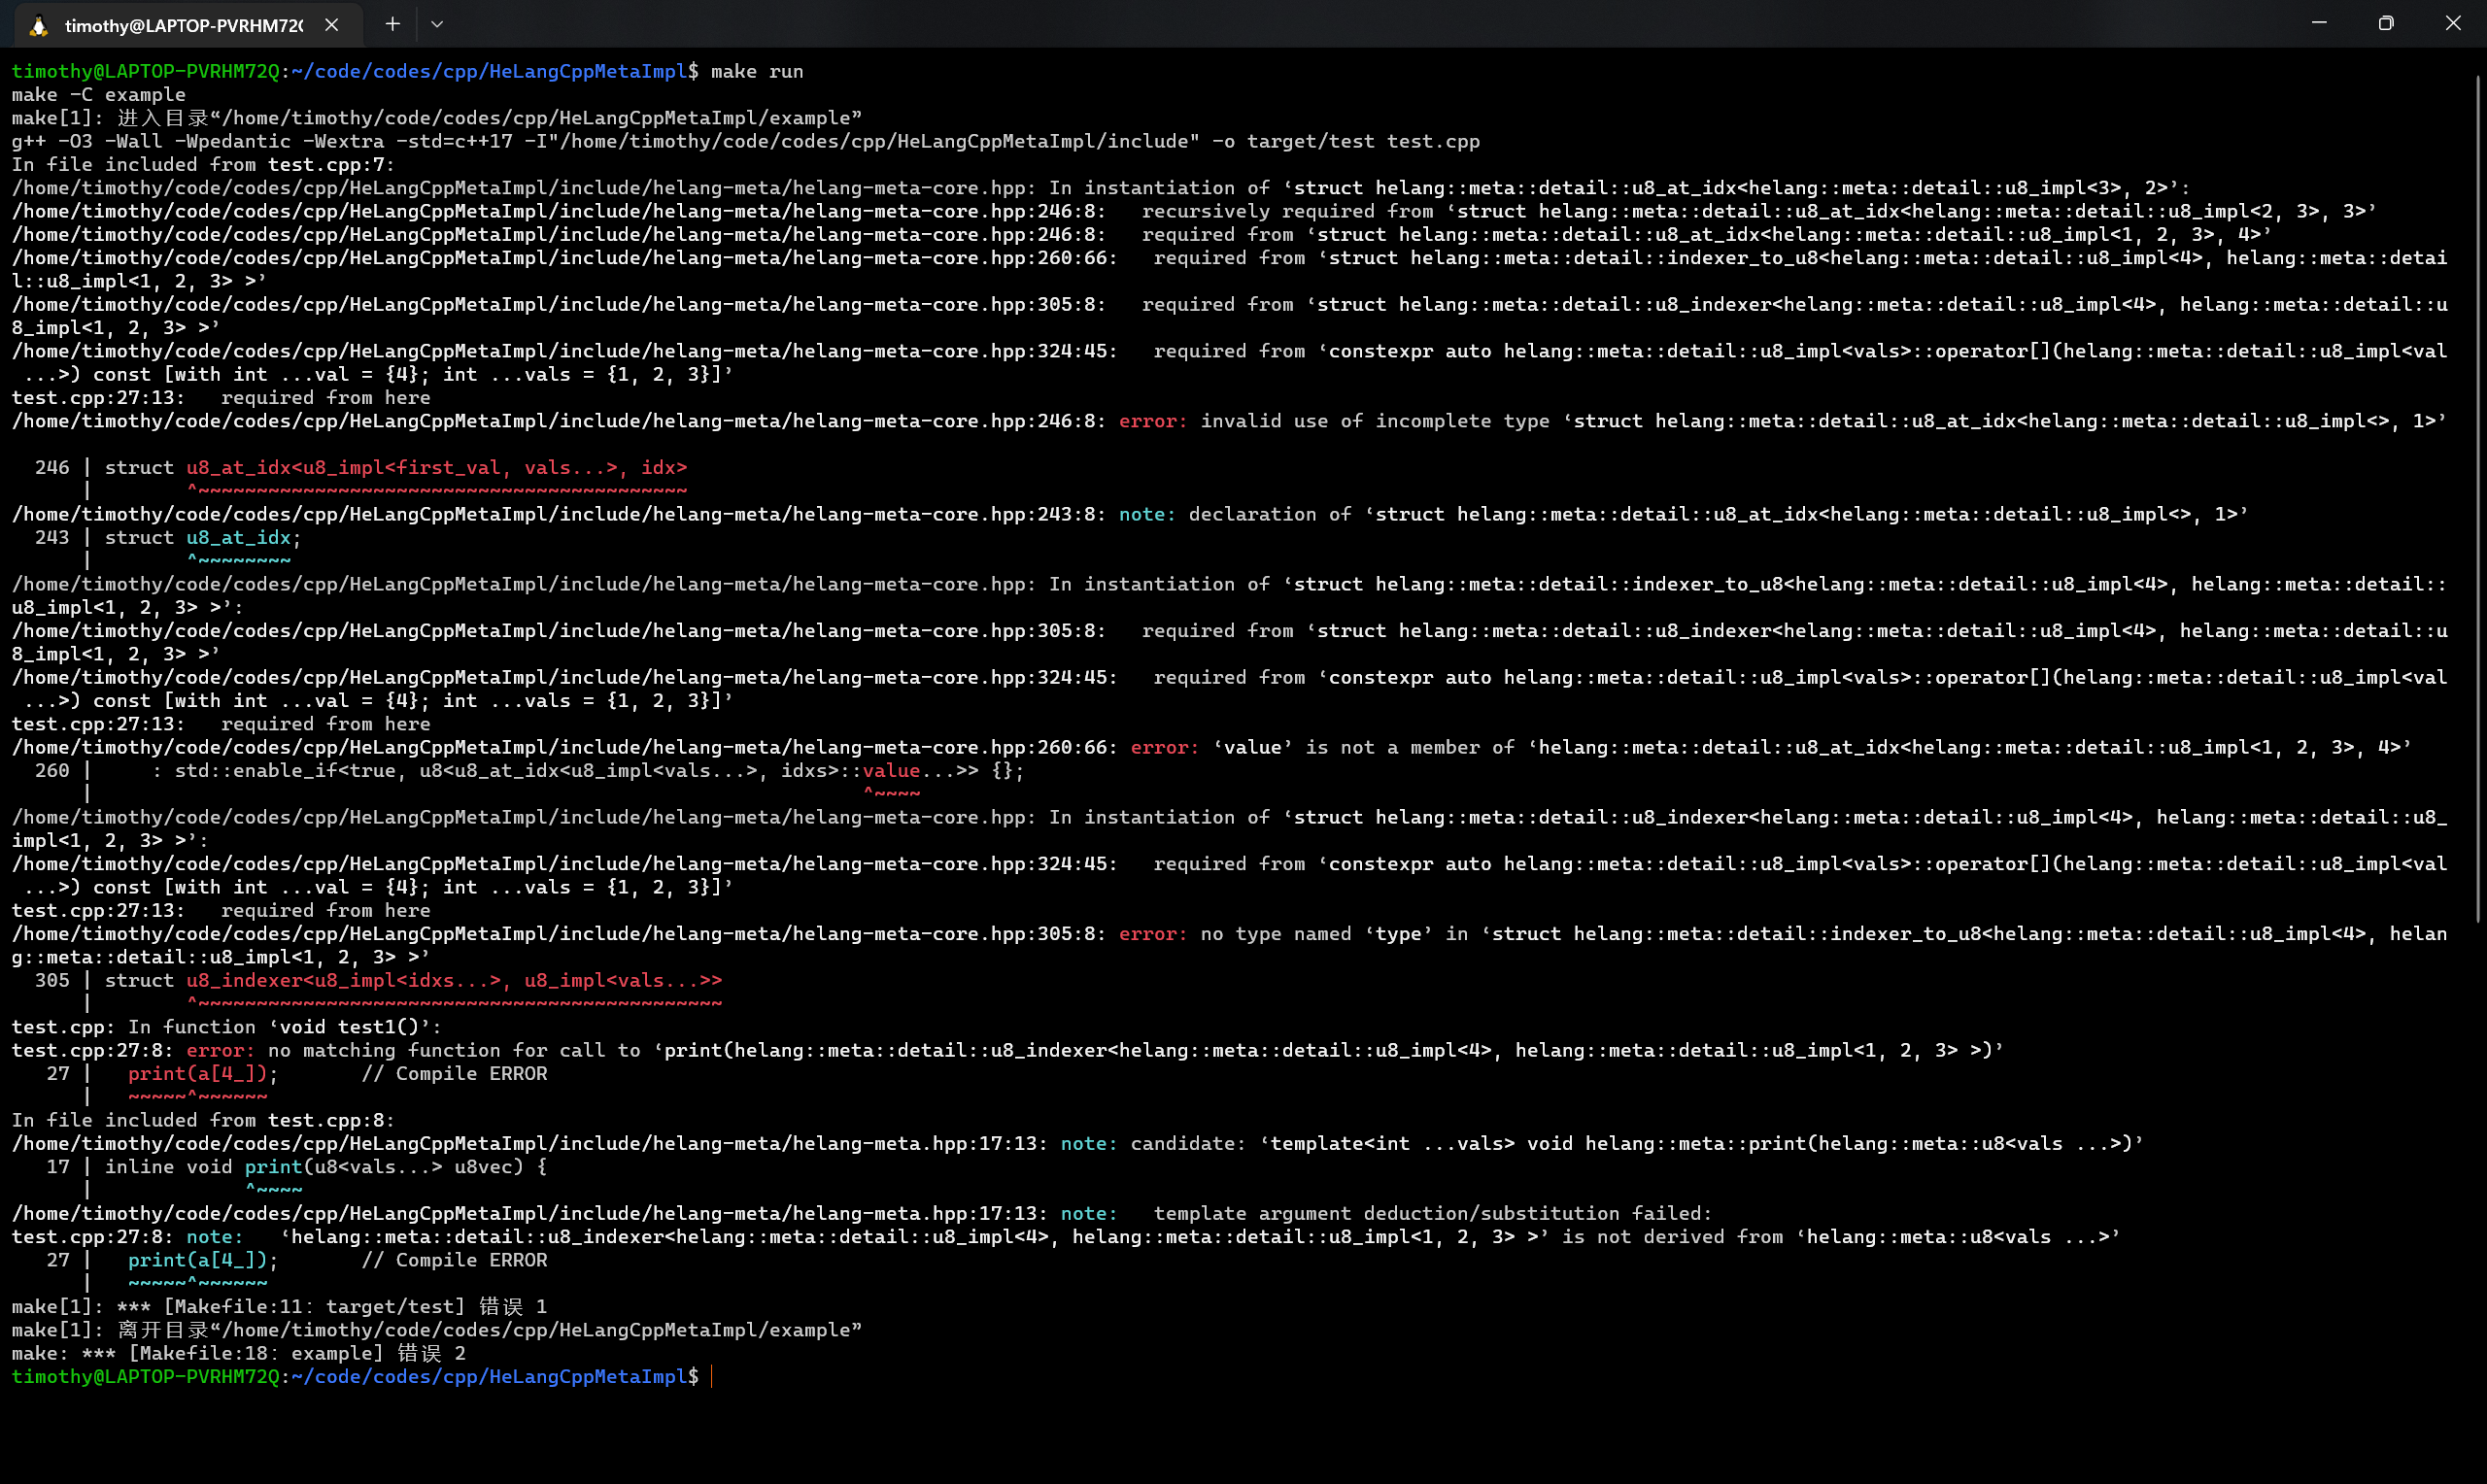This screenshot has width=2487, height=1484.
Task: Restore down the terminal window
Action: coord(2386,23)
